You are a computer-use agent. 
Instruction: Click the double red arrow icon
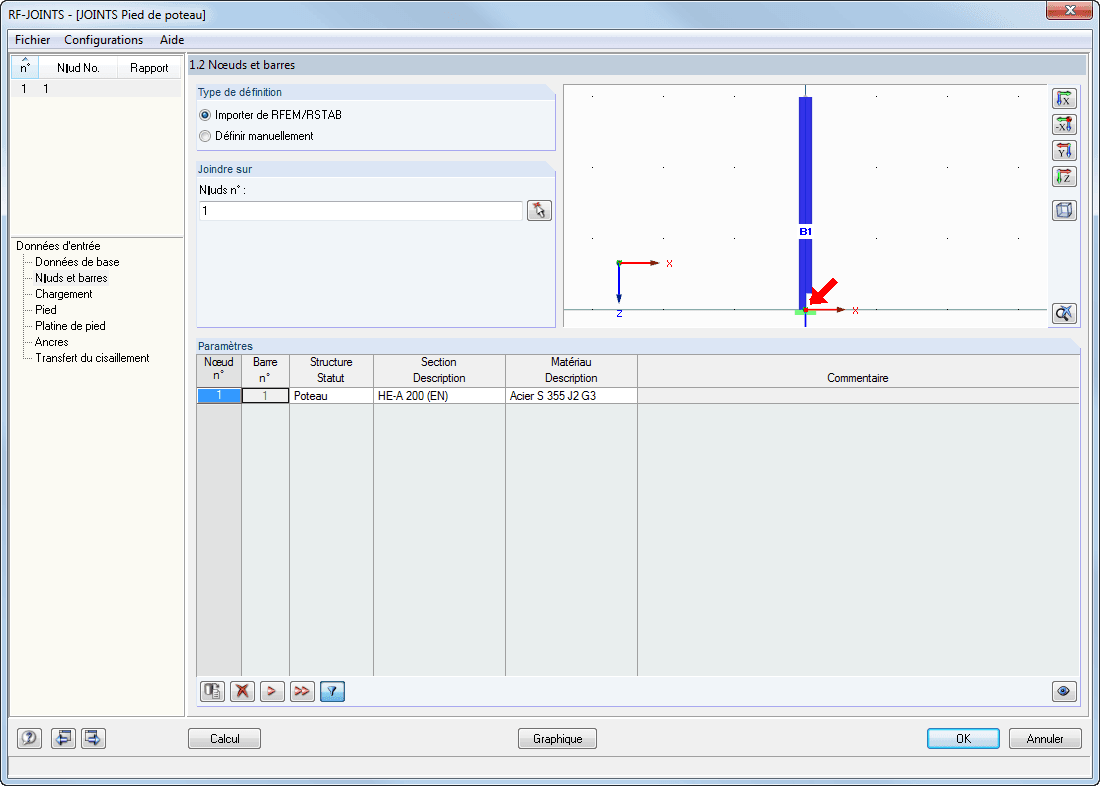(302, 692)
